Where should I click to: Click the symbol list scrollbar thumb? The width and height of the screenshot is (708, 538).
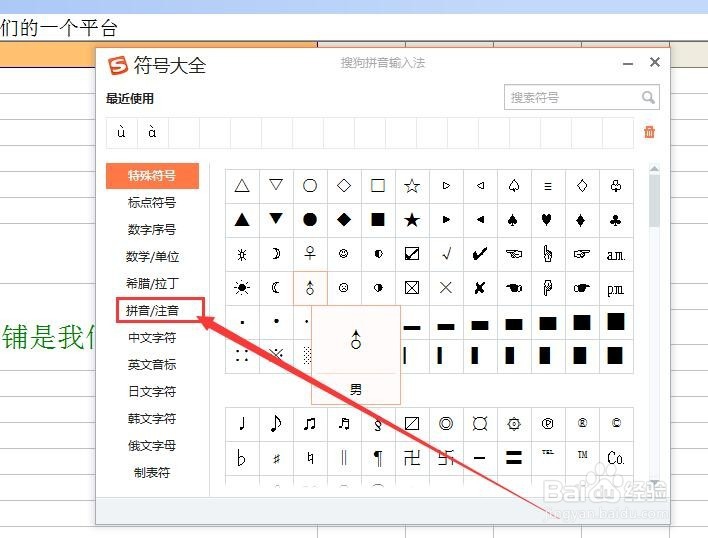(654, 200)
